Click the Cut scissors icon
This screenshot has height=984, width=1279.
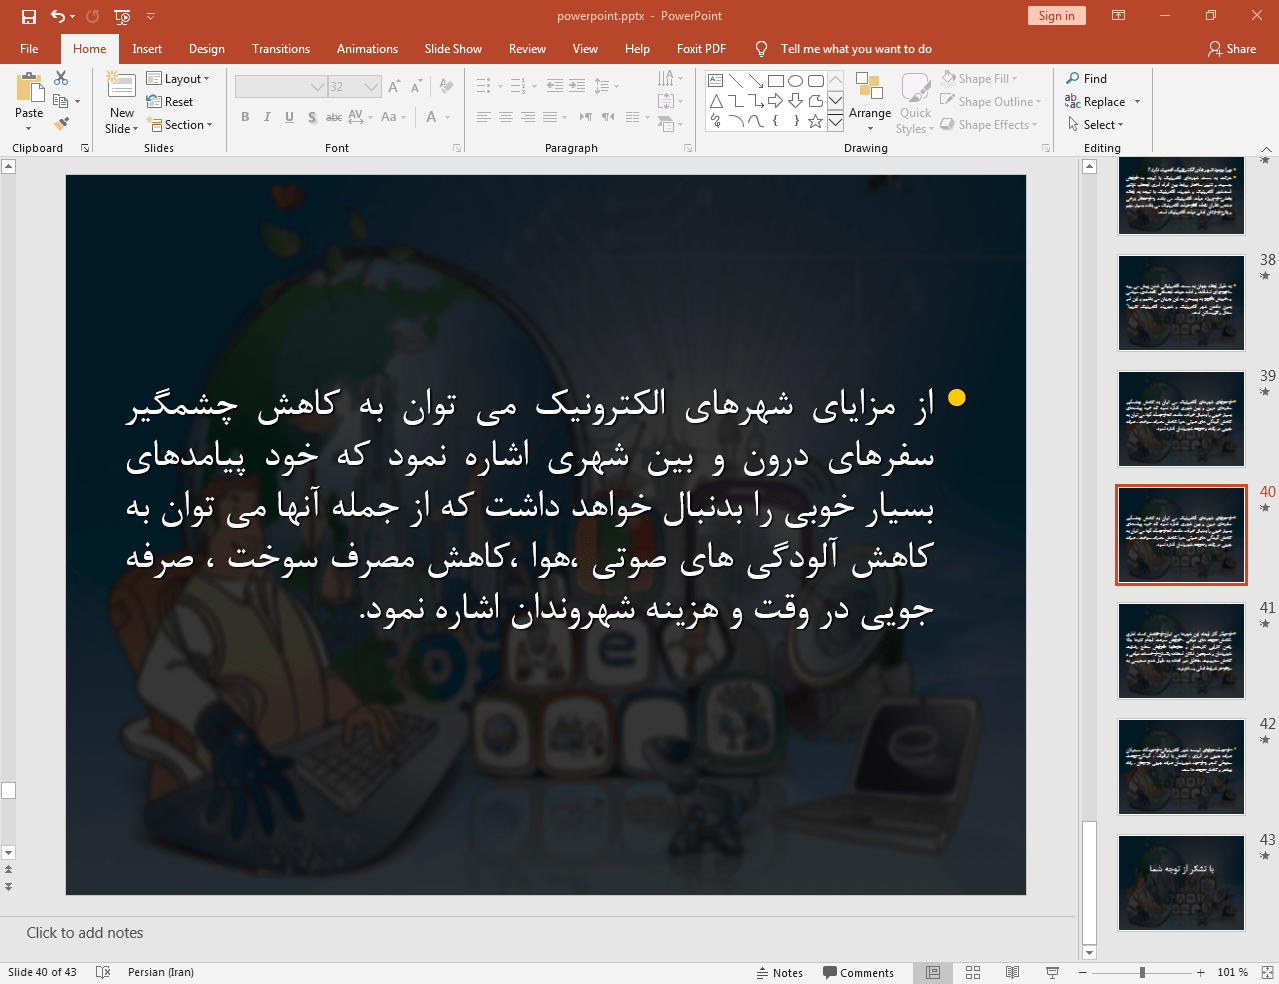pos(61,78)
